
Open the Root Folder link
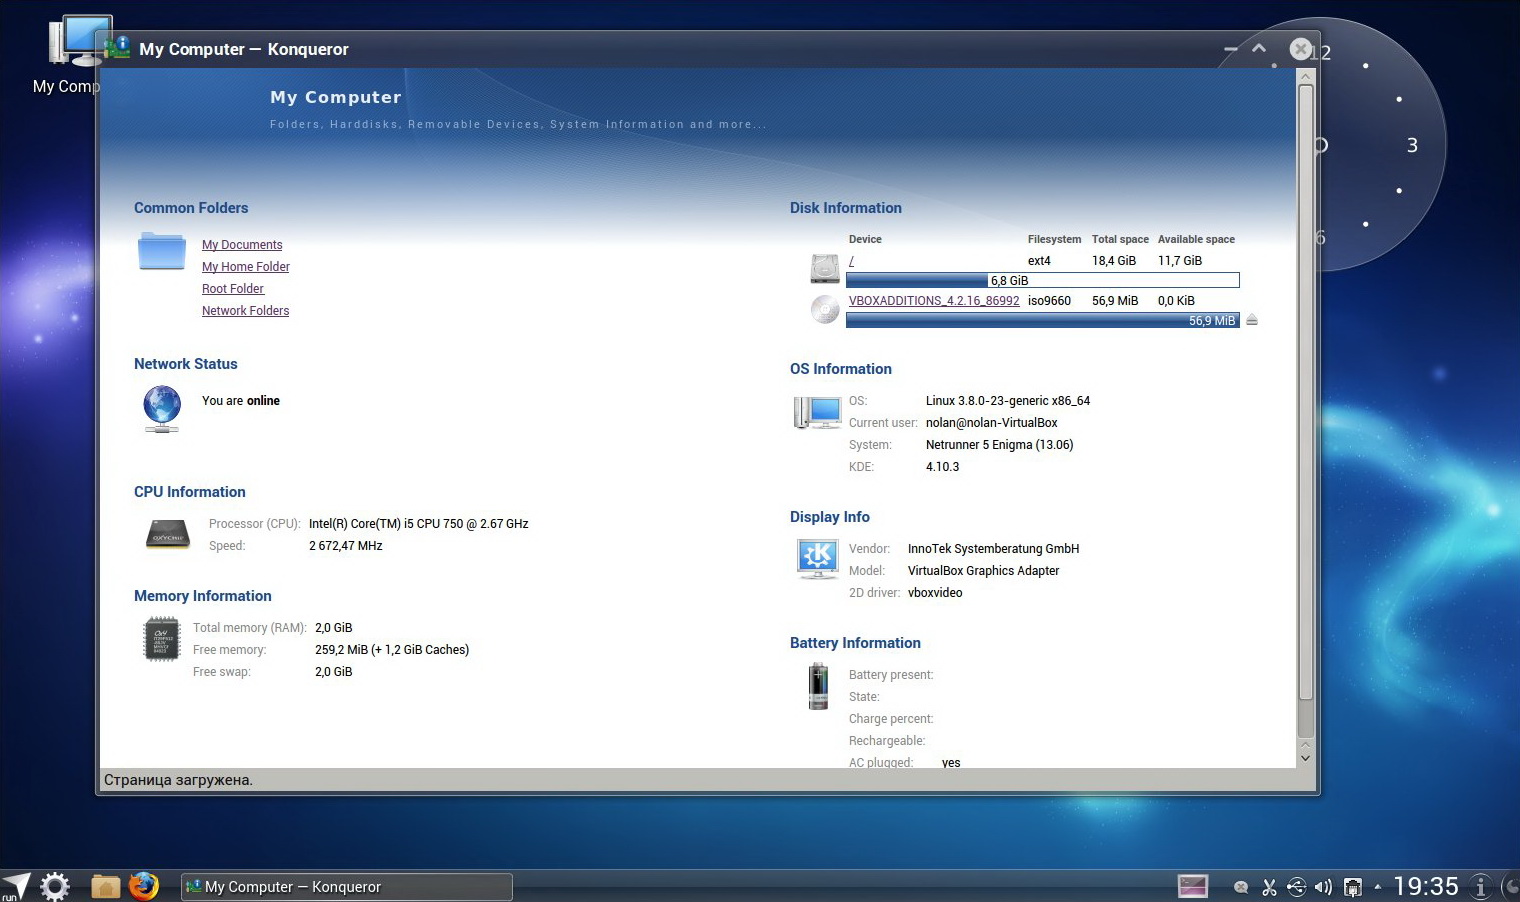pyautogui.click(x=233, y=289)
